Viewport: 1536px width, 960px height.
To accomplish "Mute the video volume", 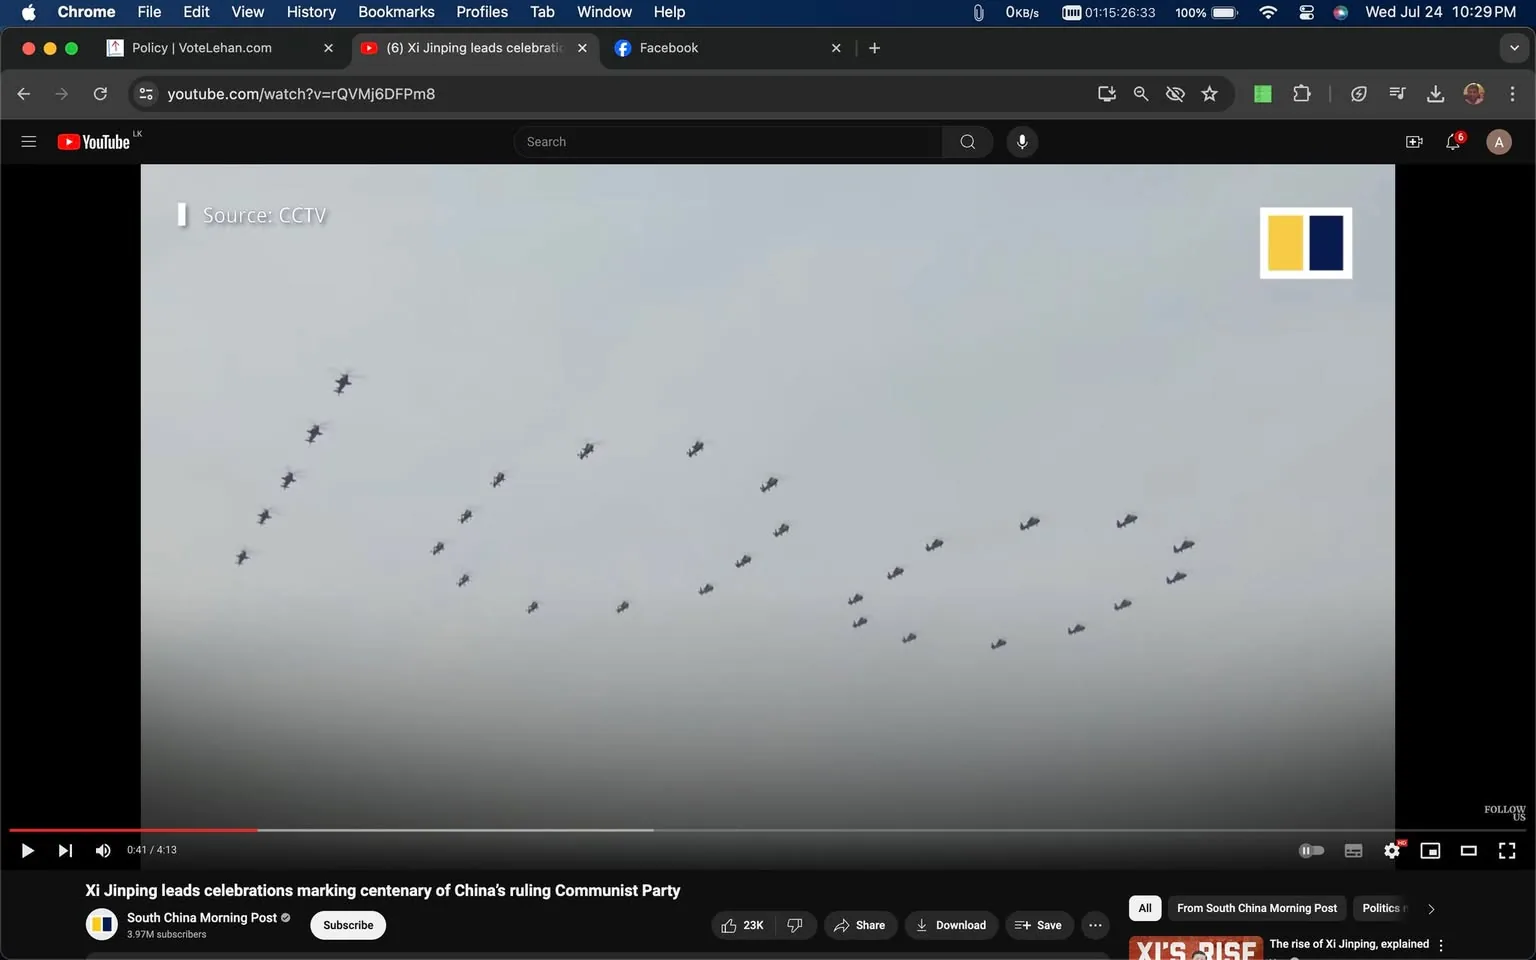I will (x=102, y=850).
